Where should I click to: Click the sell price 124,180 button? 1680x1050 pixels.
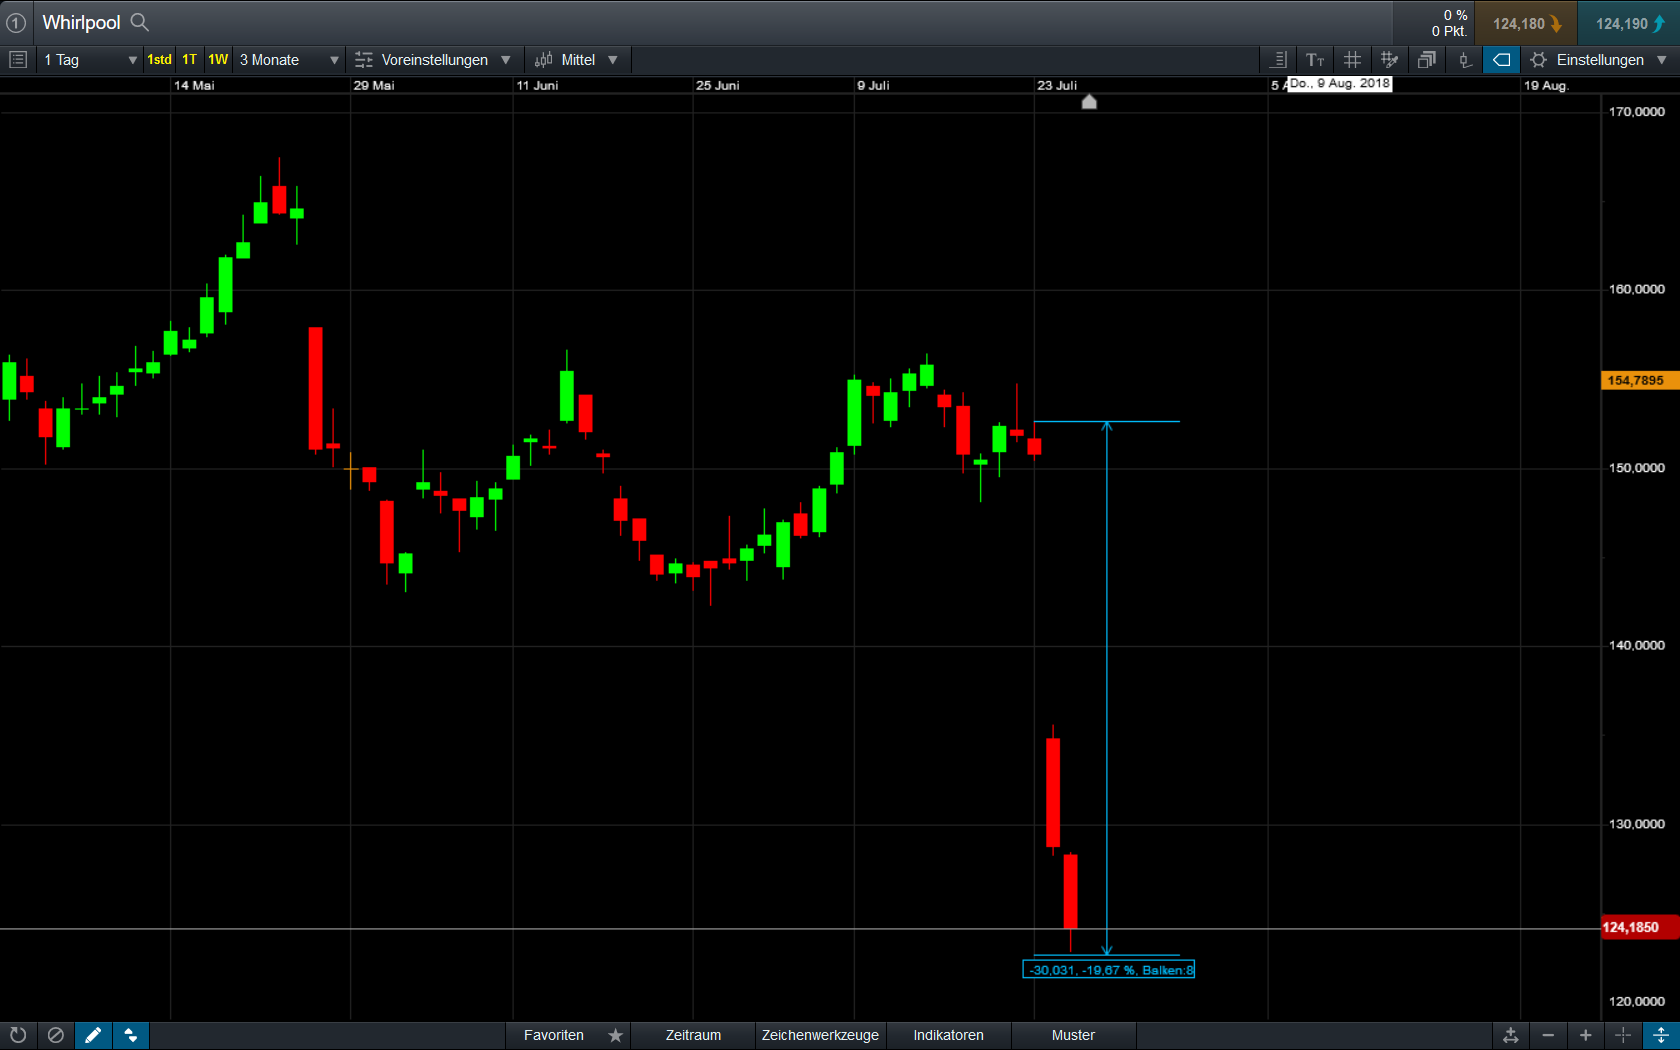(x=1526, y=23)
